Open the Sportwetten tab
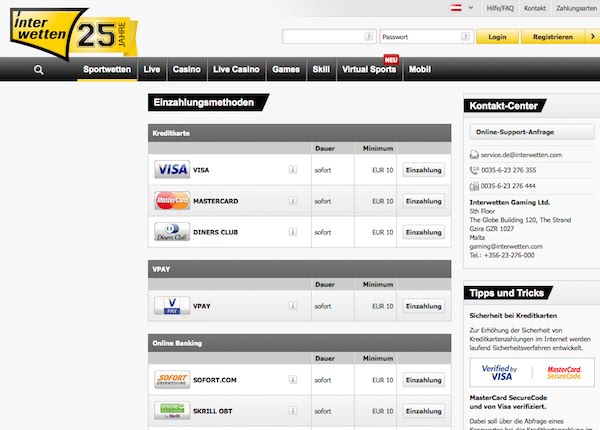600x430 pixels. 107,69
